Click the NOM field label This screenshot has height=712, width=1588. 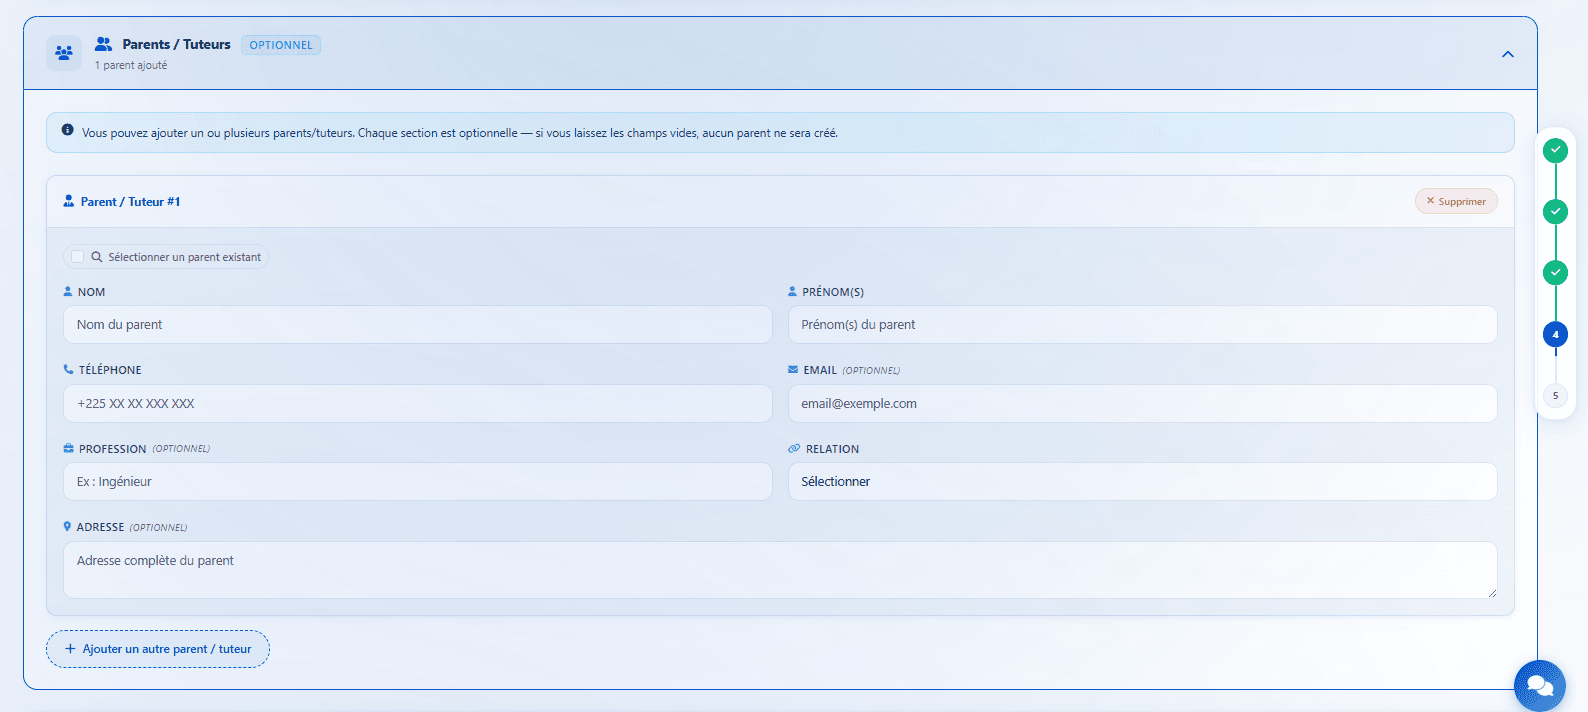91,292
